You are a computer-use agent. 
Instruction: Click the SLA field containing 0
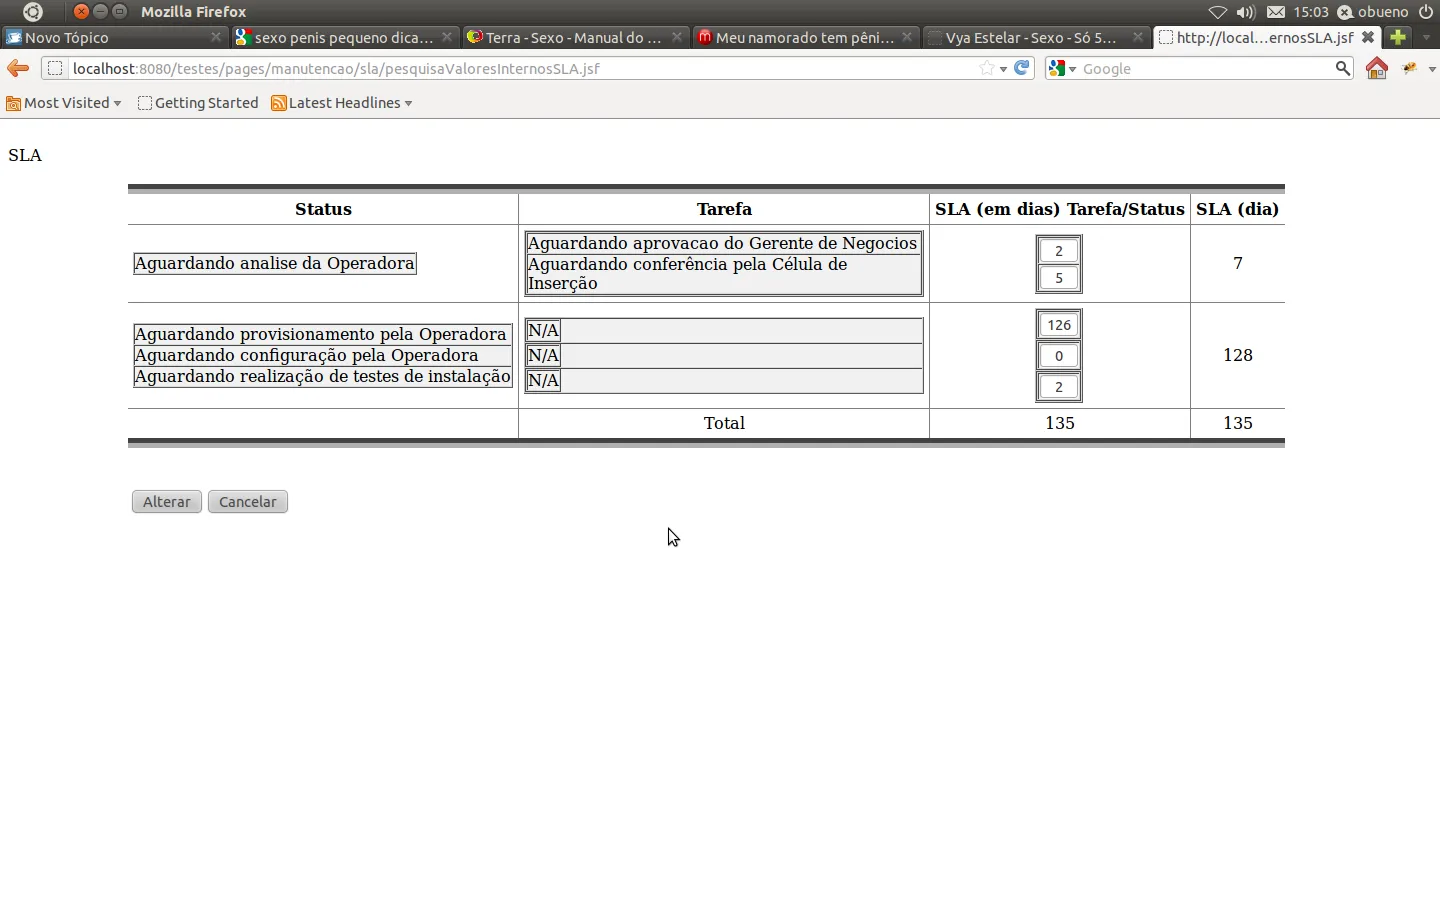pos(1059,356)
